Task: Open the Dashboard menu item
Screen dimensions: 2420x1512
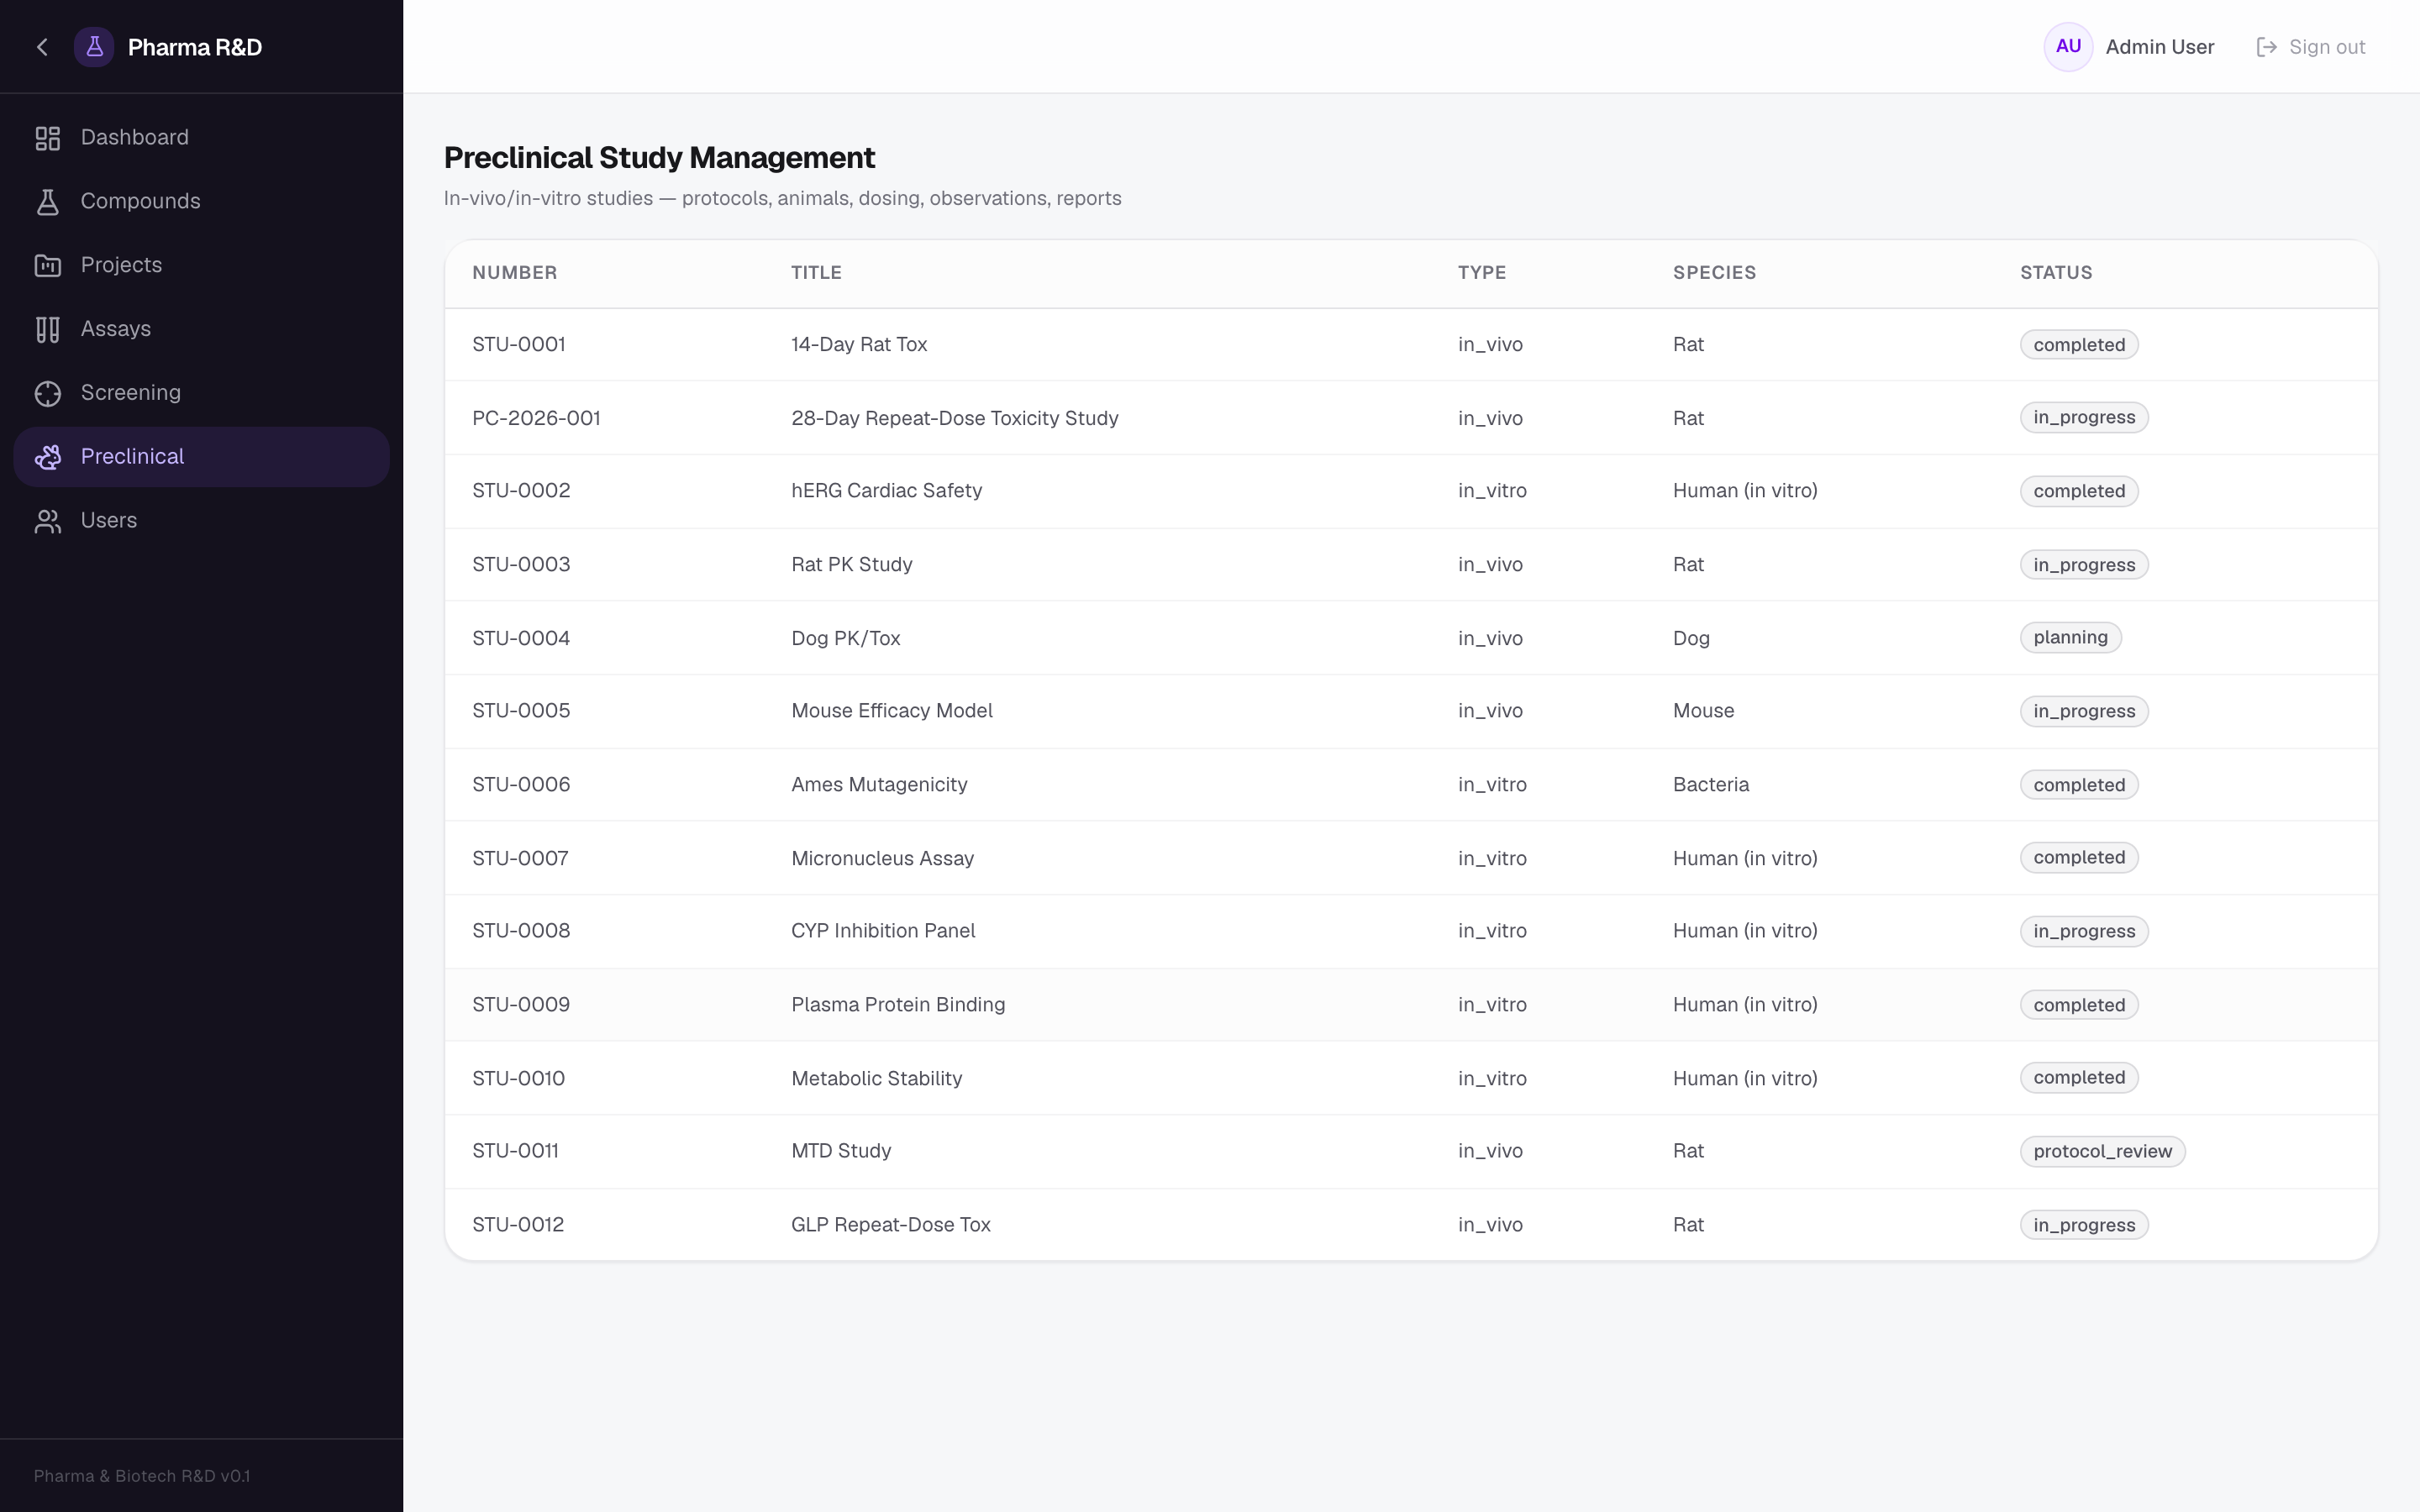Action: click(x=201, y=138)
